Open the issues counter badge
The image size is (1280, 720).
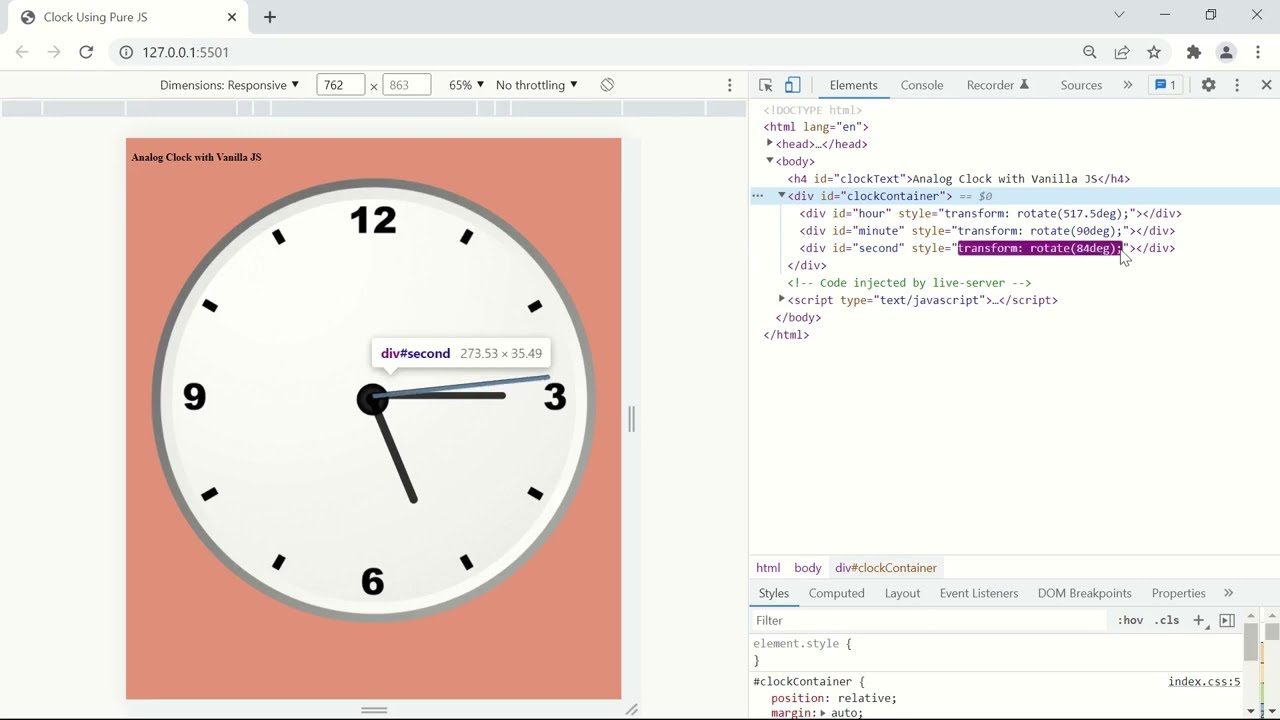(1165, 85)
